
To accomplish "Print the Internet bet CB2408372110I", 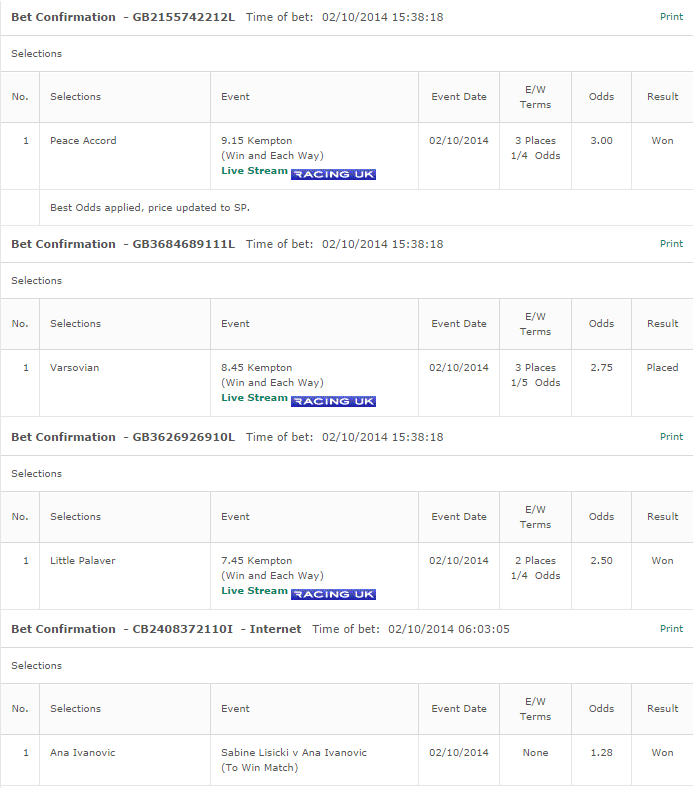I will [x=671, y=629].
